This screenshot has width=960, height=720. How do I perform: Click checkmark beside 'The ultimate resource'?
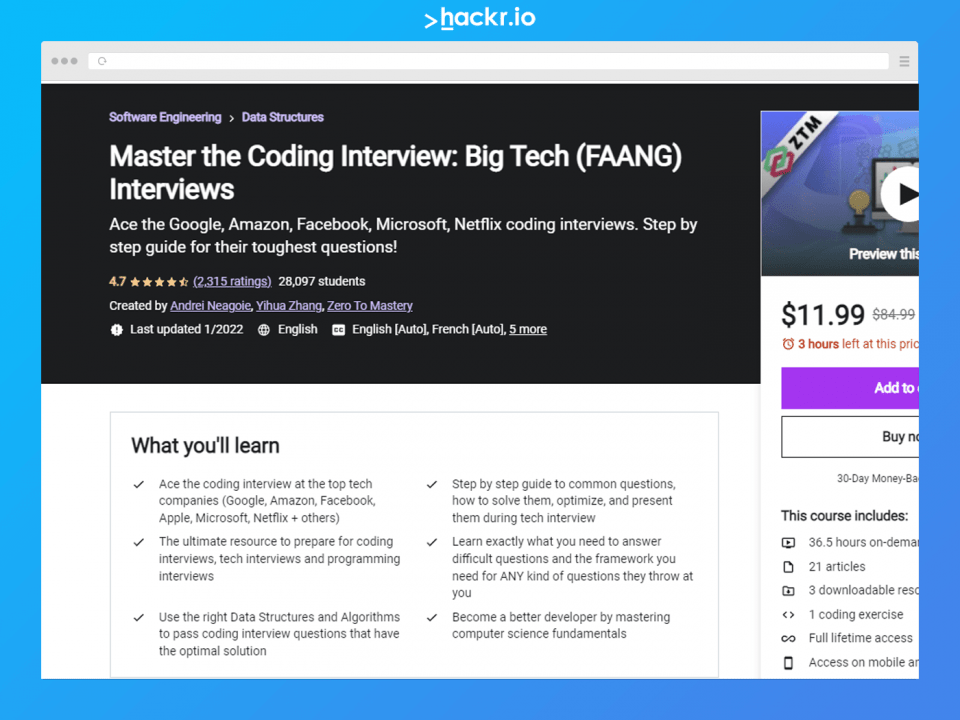point(139,542)
